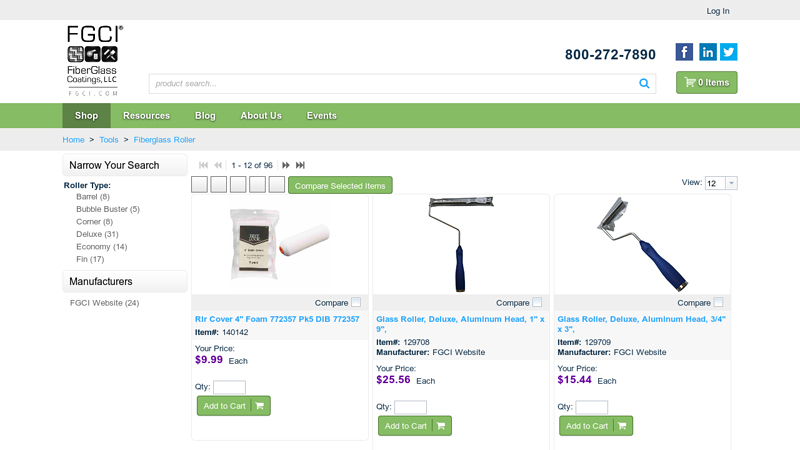Check Compare for Glass Roller 1" x 9"
Viewport: 800px width, 450px height.
(x=537, y=303)
